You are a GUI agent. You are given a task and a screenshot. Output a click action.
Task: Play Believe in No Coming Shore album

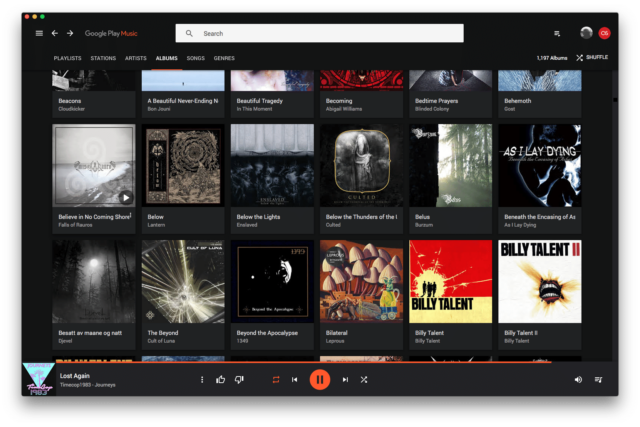(x=126, y=198)
